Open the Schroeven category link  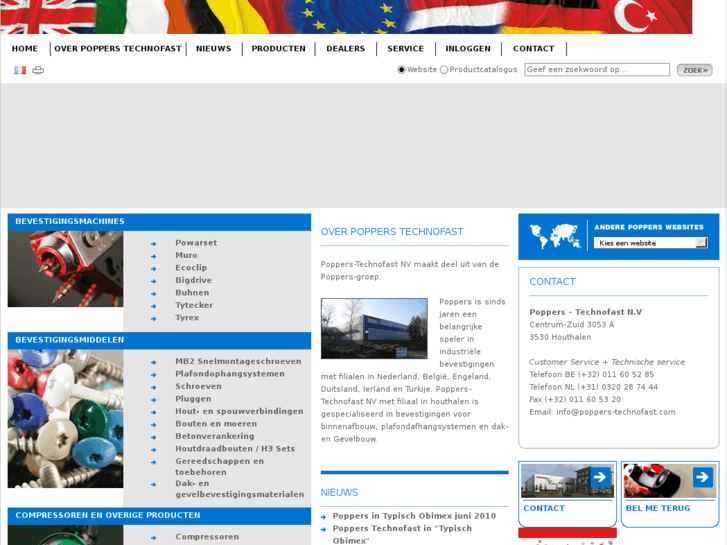(x=198, y=386)
